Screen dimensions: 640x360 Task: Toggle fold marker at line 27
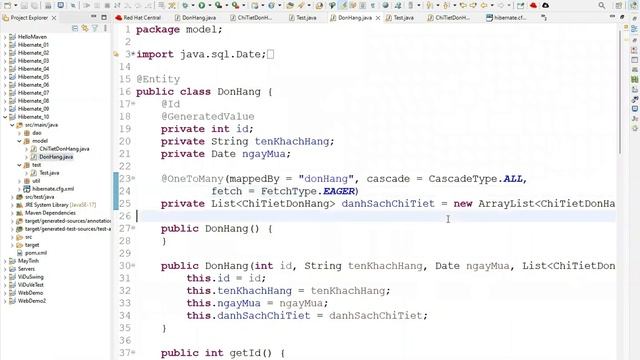point(133,229)
